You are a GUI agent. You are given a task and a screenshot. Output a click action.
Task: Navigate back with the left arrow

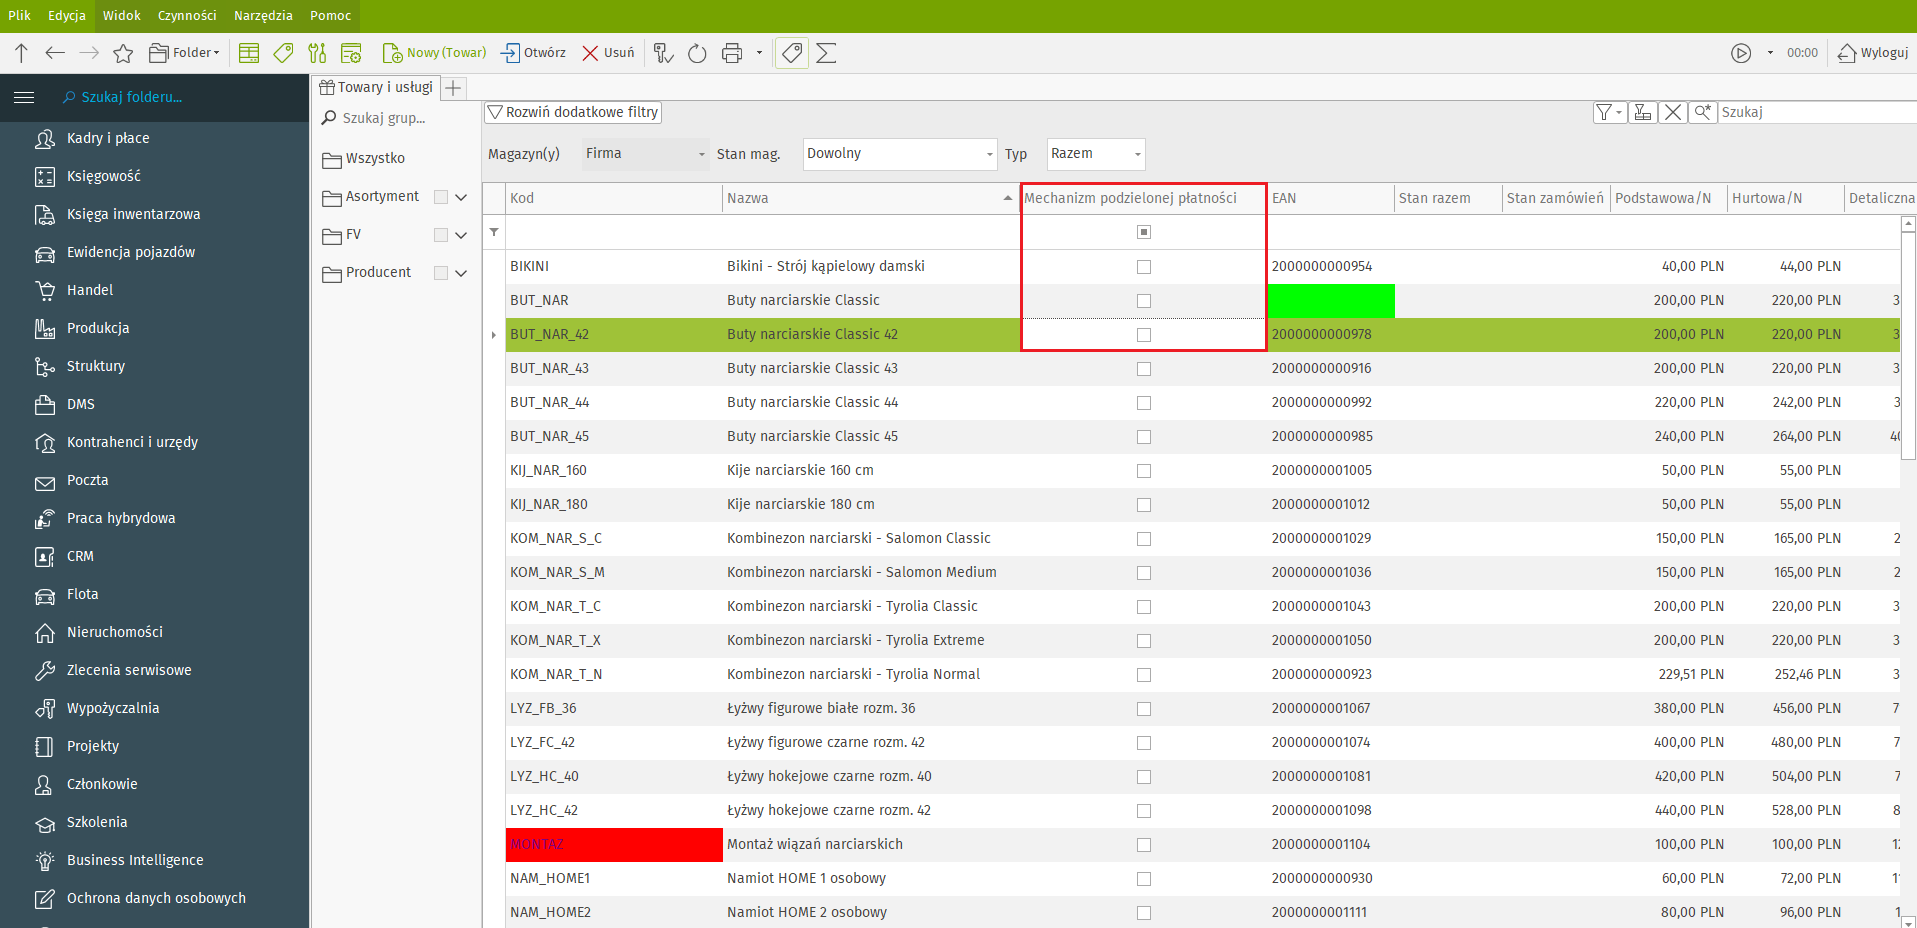[55, 53]
